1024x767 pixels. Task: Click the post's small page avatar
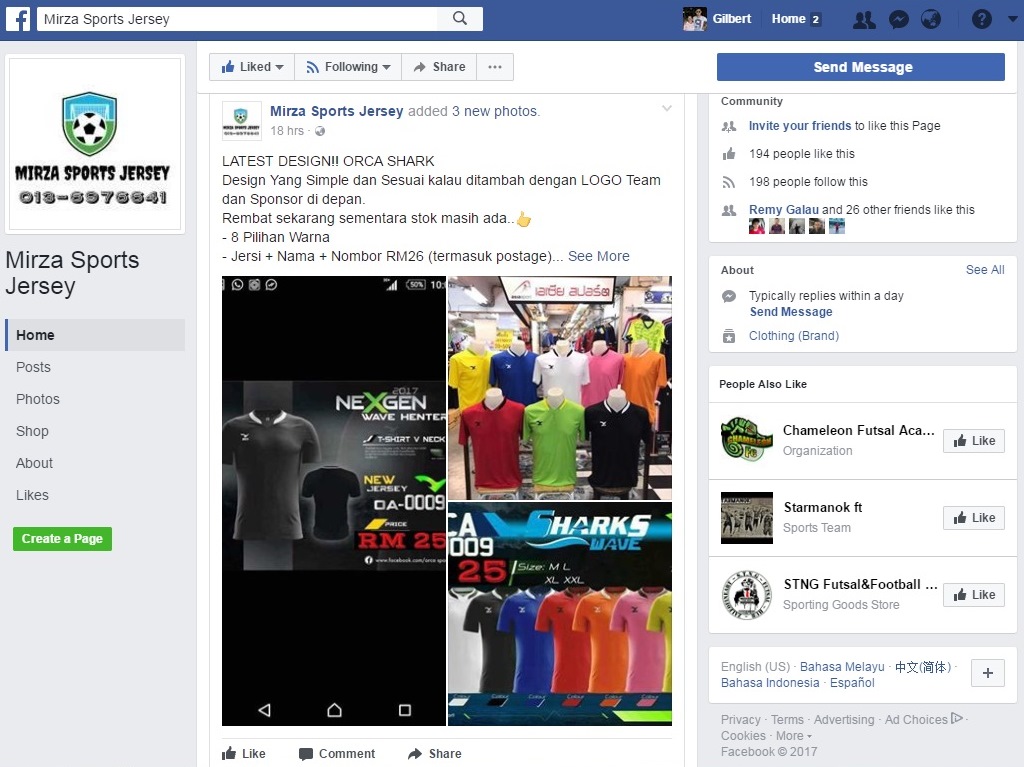coord(242,121)
